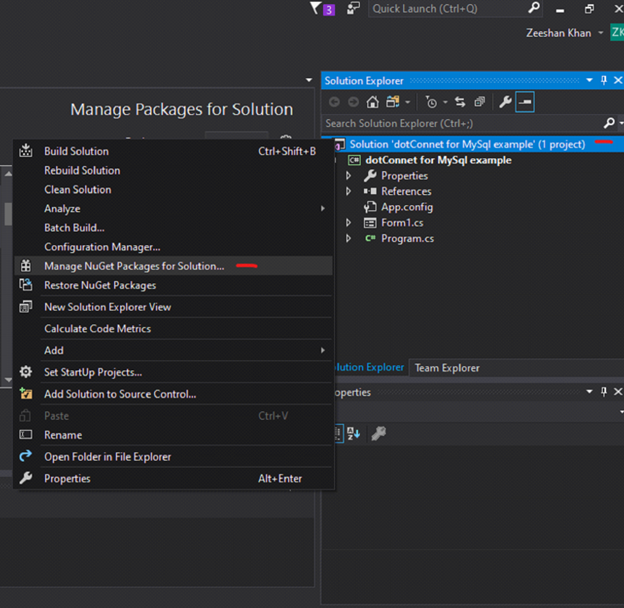
Task: Choose Restore NuGet Packages
Action: tap(174, 285)
